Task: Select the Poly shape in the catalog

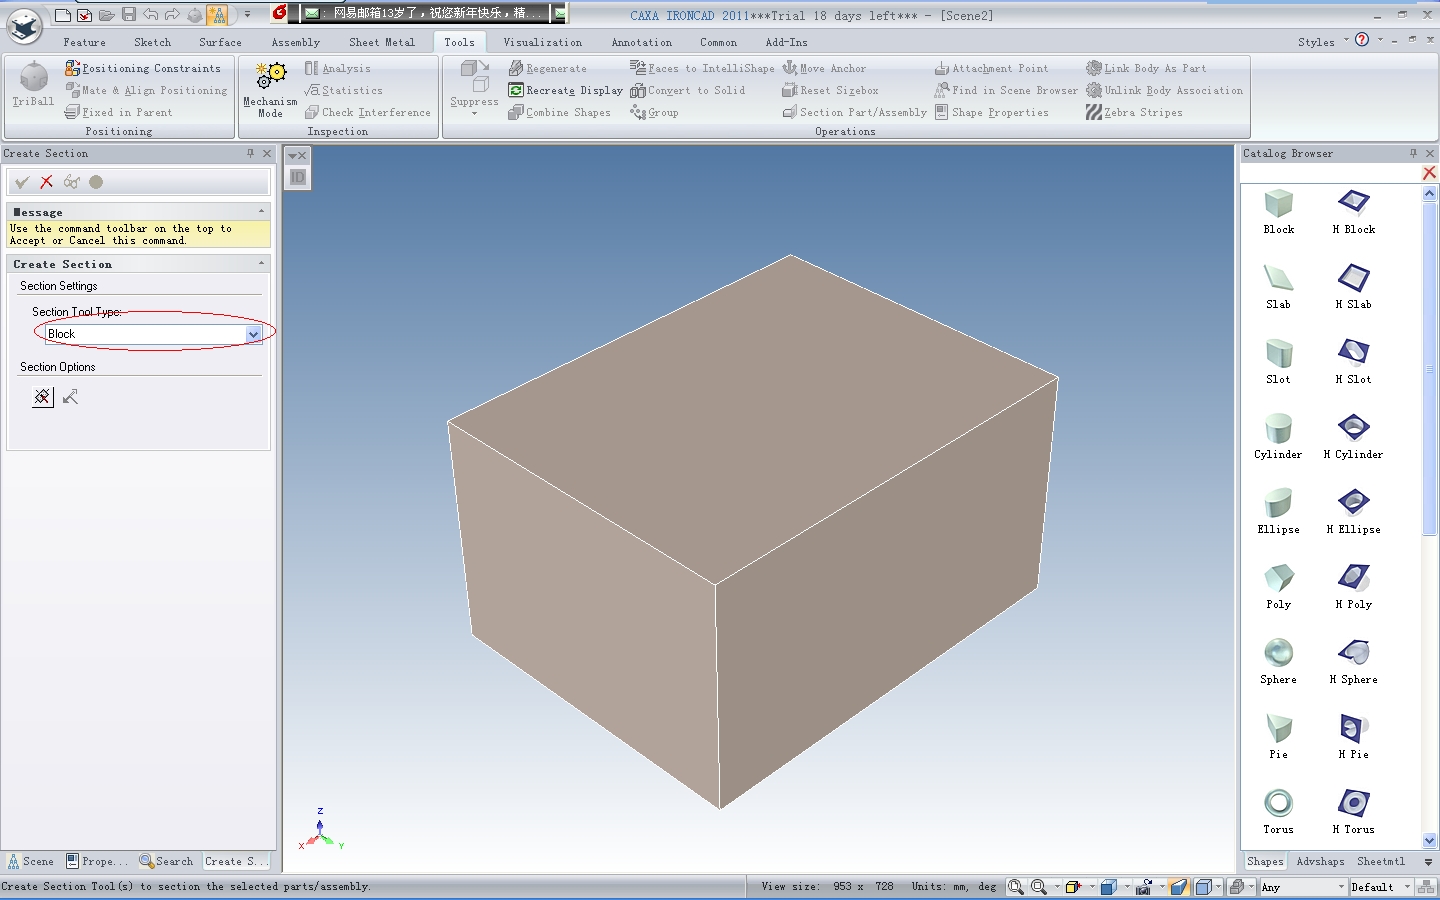Action: pos(1278,587)
